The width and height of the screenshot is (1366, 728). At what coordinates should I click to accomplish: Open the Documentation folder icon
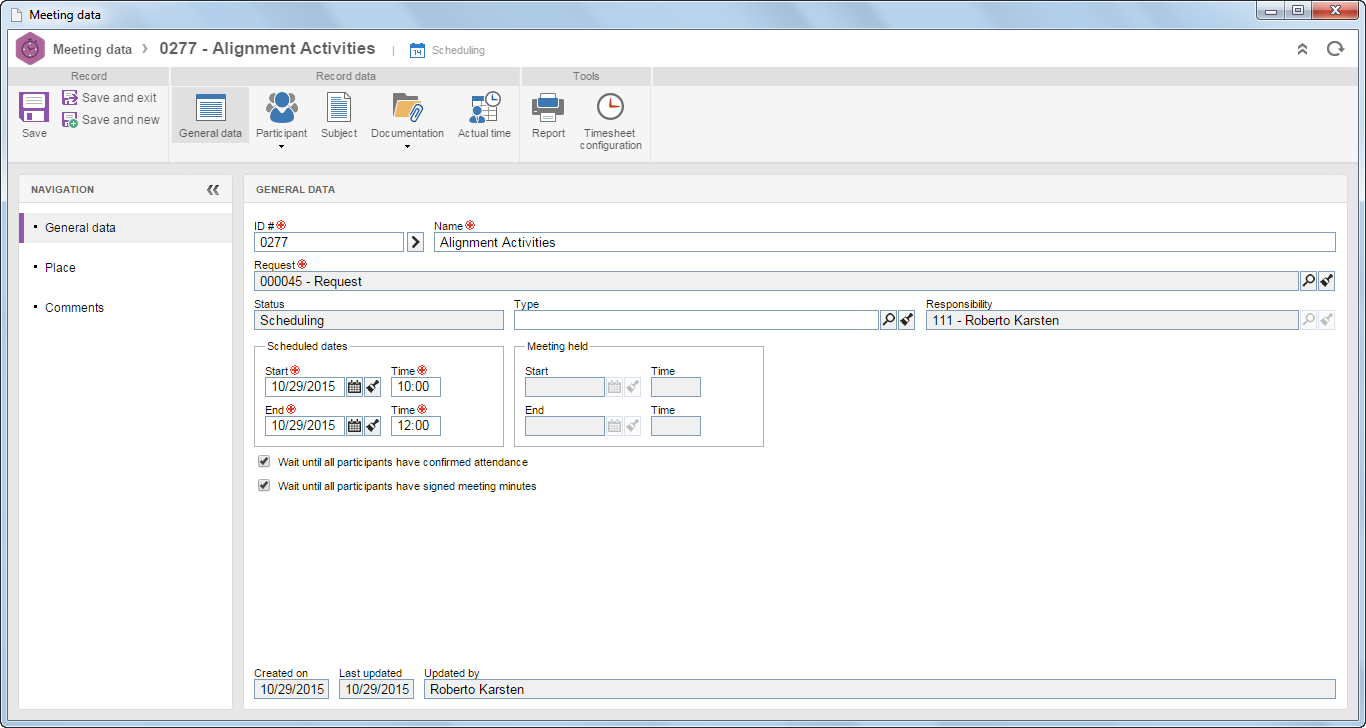(407, 108)
